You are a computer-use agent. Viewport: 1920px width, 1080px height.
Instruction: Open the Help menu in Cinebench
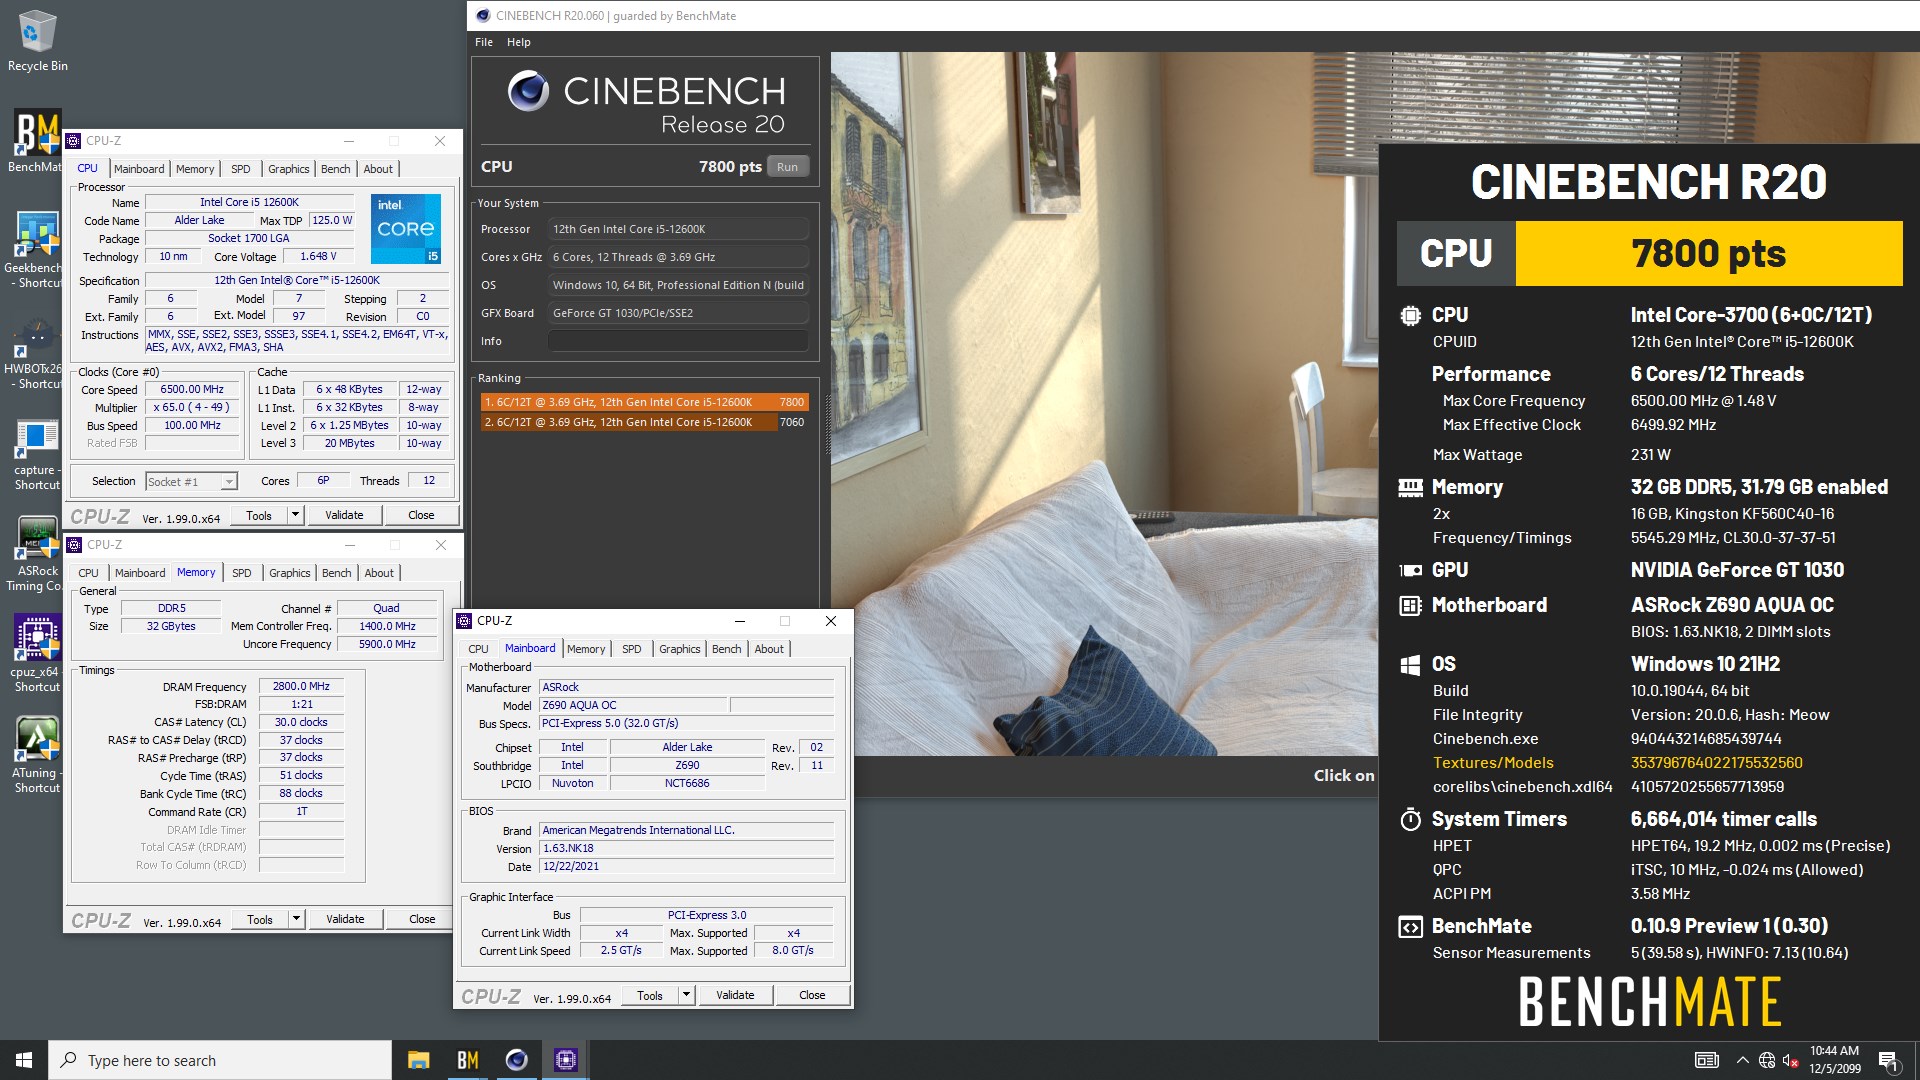point(519,42)
